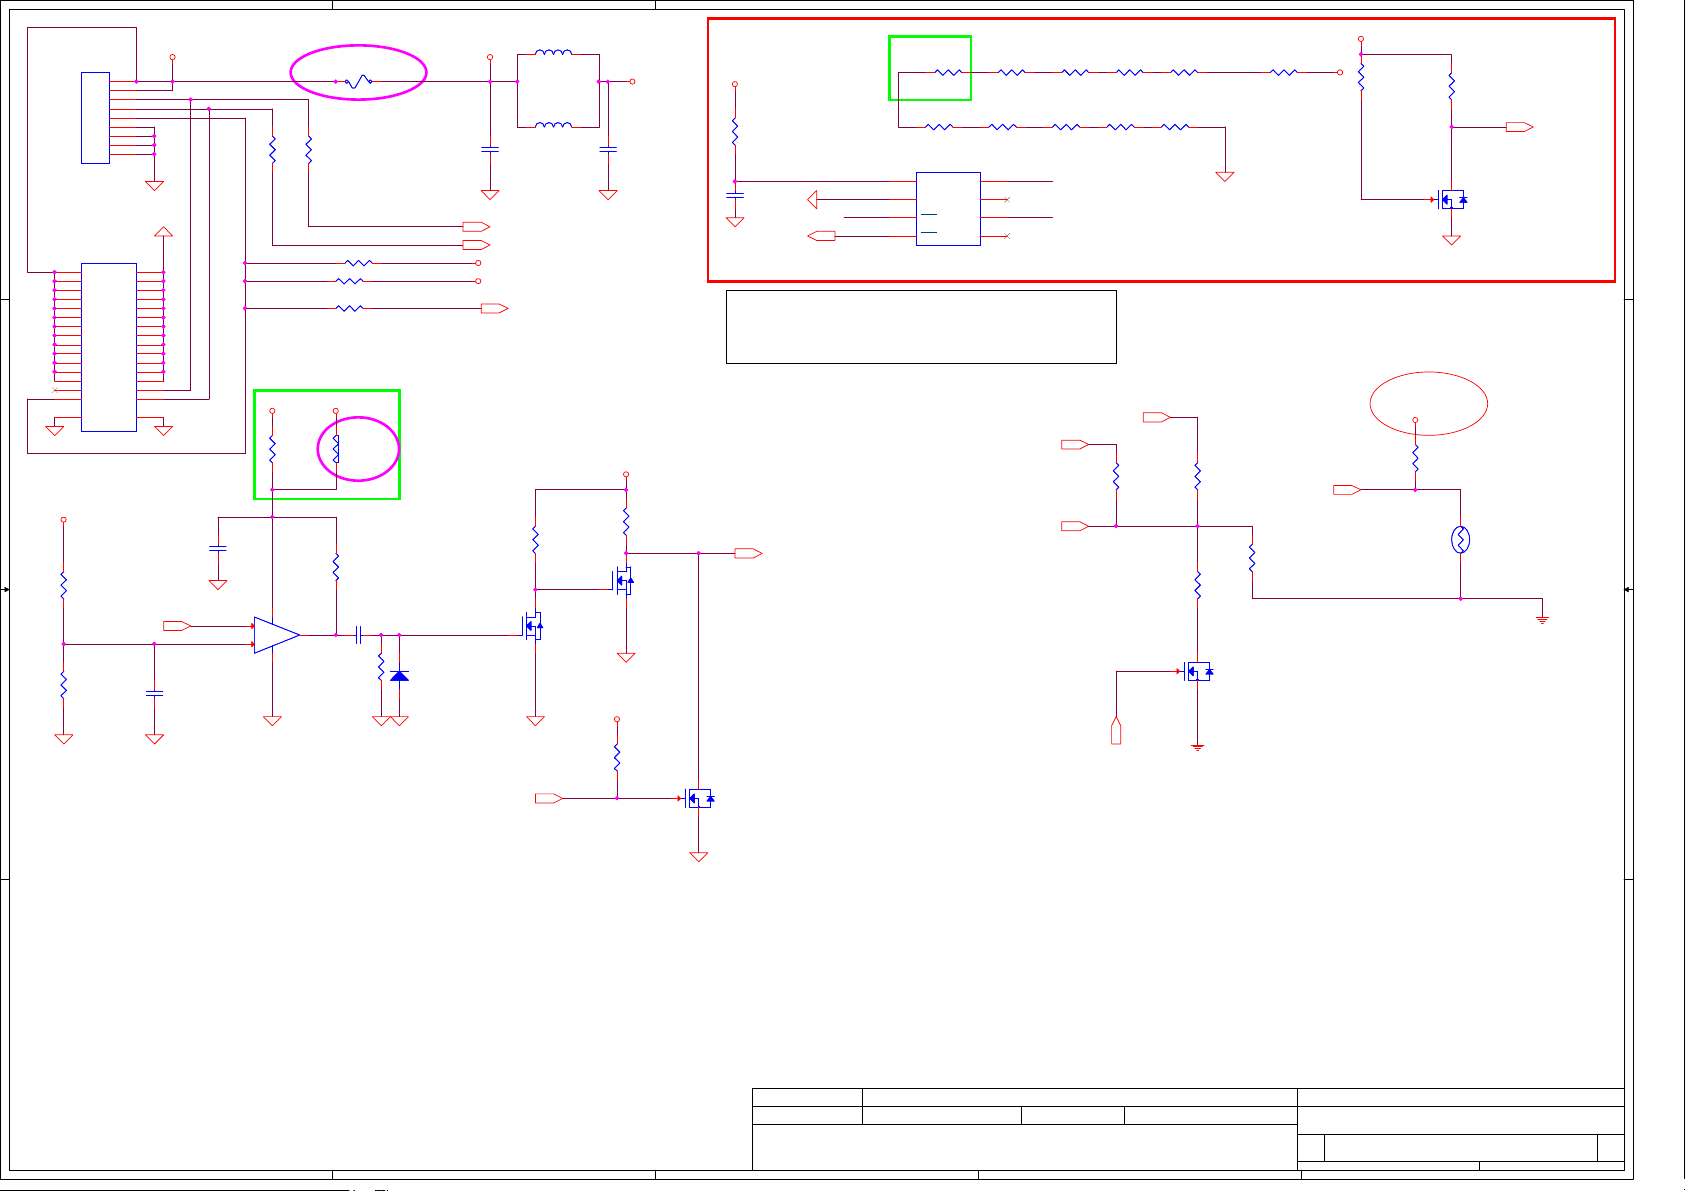Select the terminal circle right of the choke output
Image resolution: width=1685 pixels, height=1191 pixels.
(634, 82)
